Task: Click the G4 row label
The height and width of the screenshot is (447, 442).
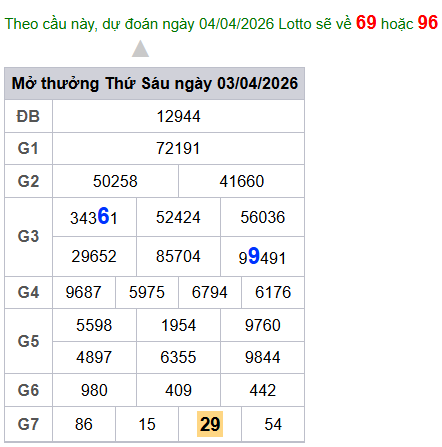Action: click(28, 292)
